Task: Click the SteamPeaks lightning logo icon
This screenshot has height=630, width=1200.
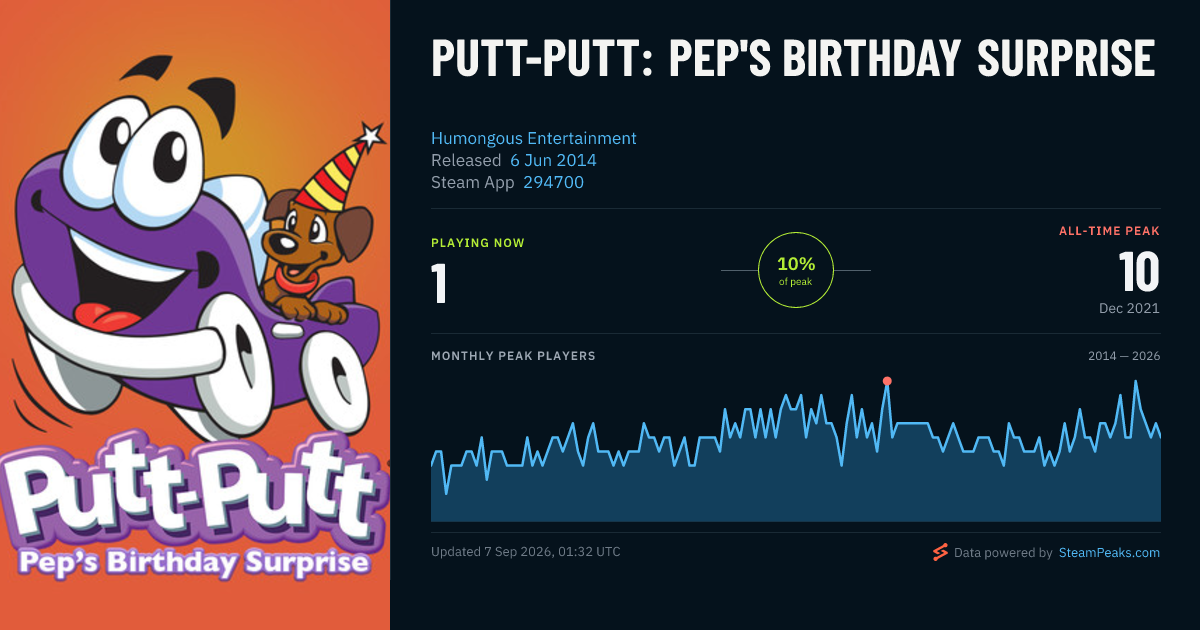Action: point(940,552)
